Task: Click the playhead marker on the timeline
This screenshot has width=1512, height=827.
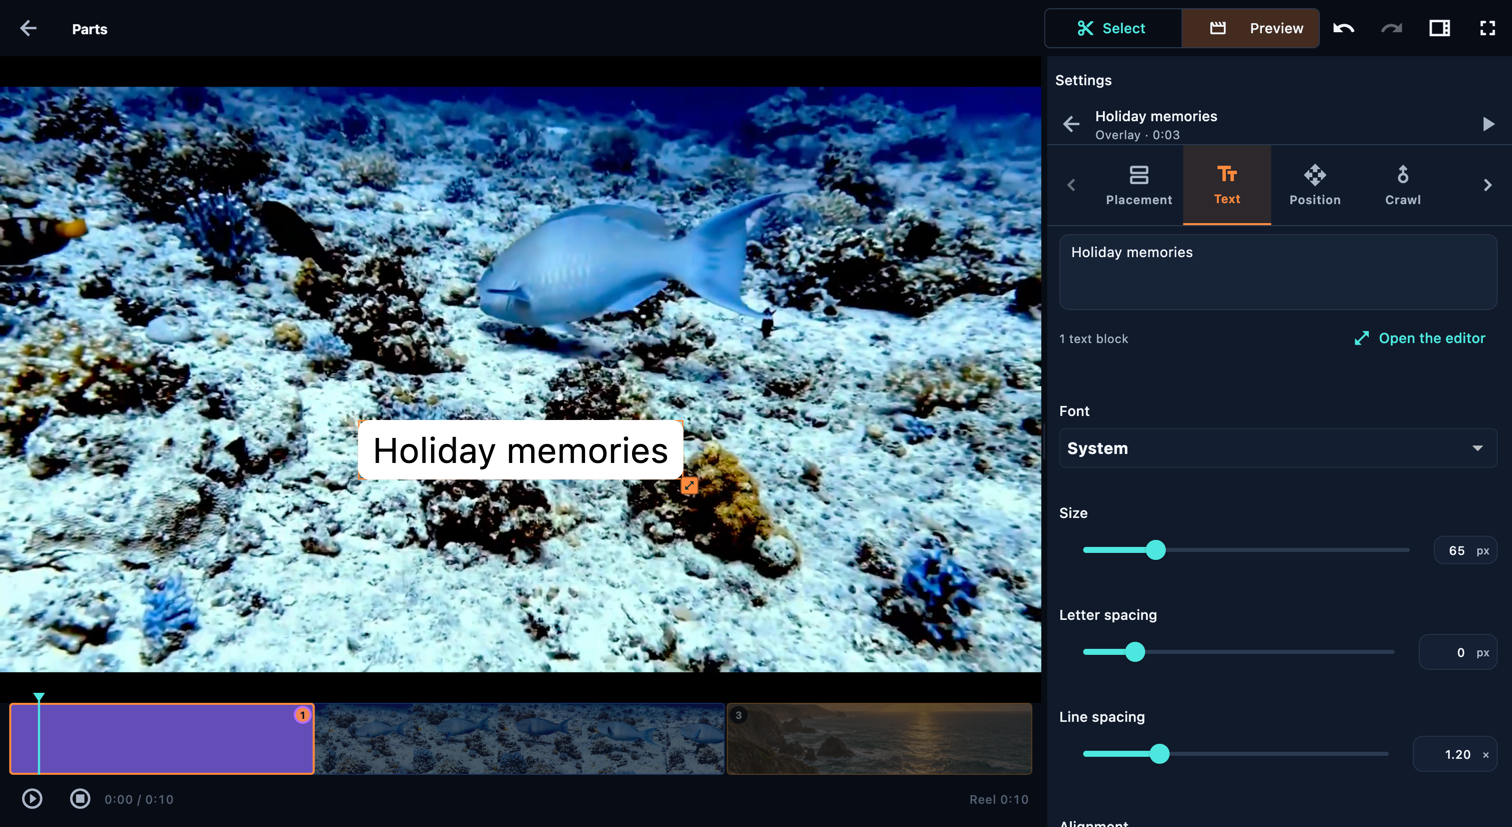Action: pos(39,697)
